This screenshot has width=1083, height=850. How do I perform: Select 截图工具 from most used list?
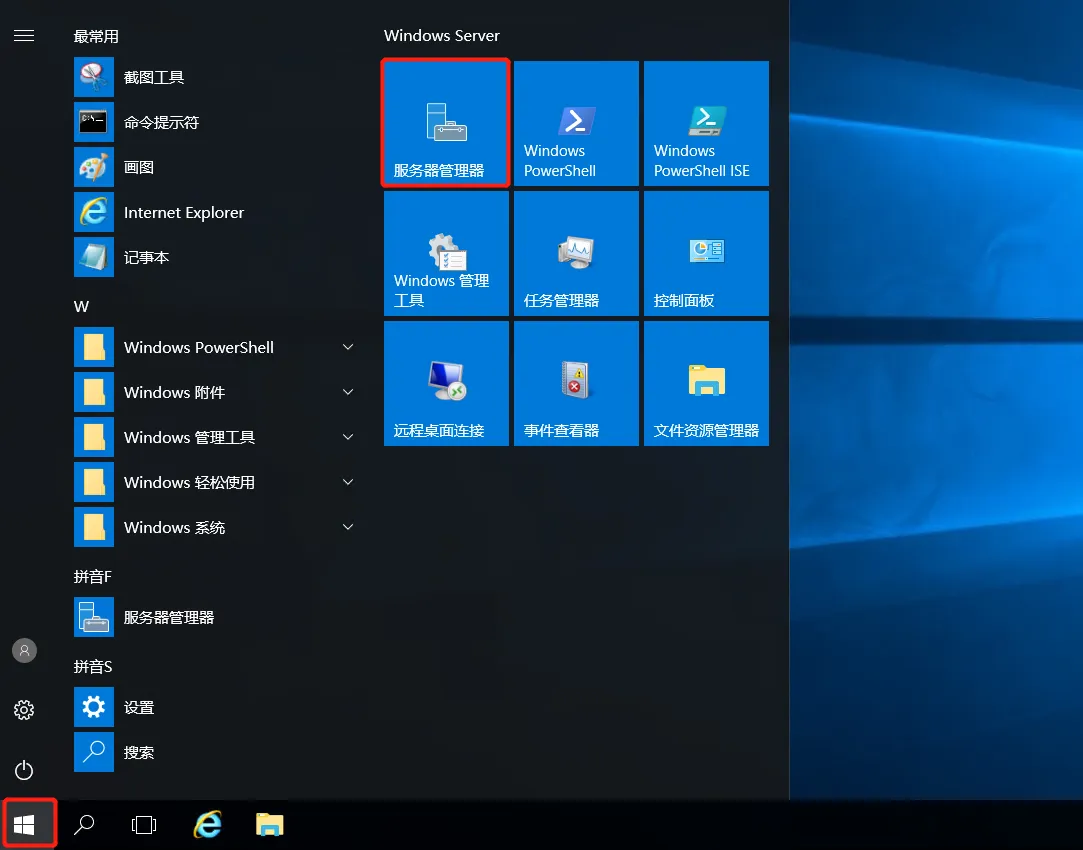(153, 77)
